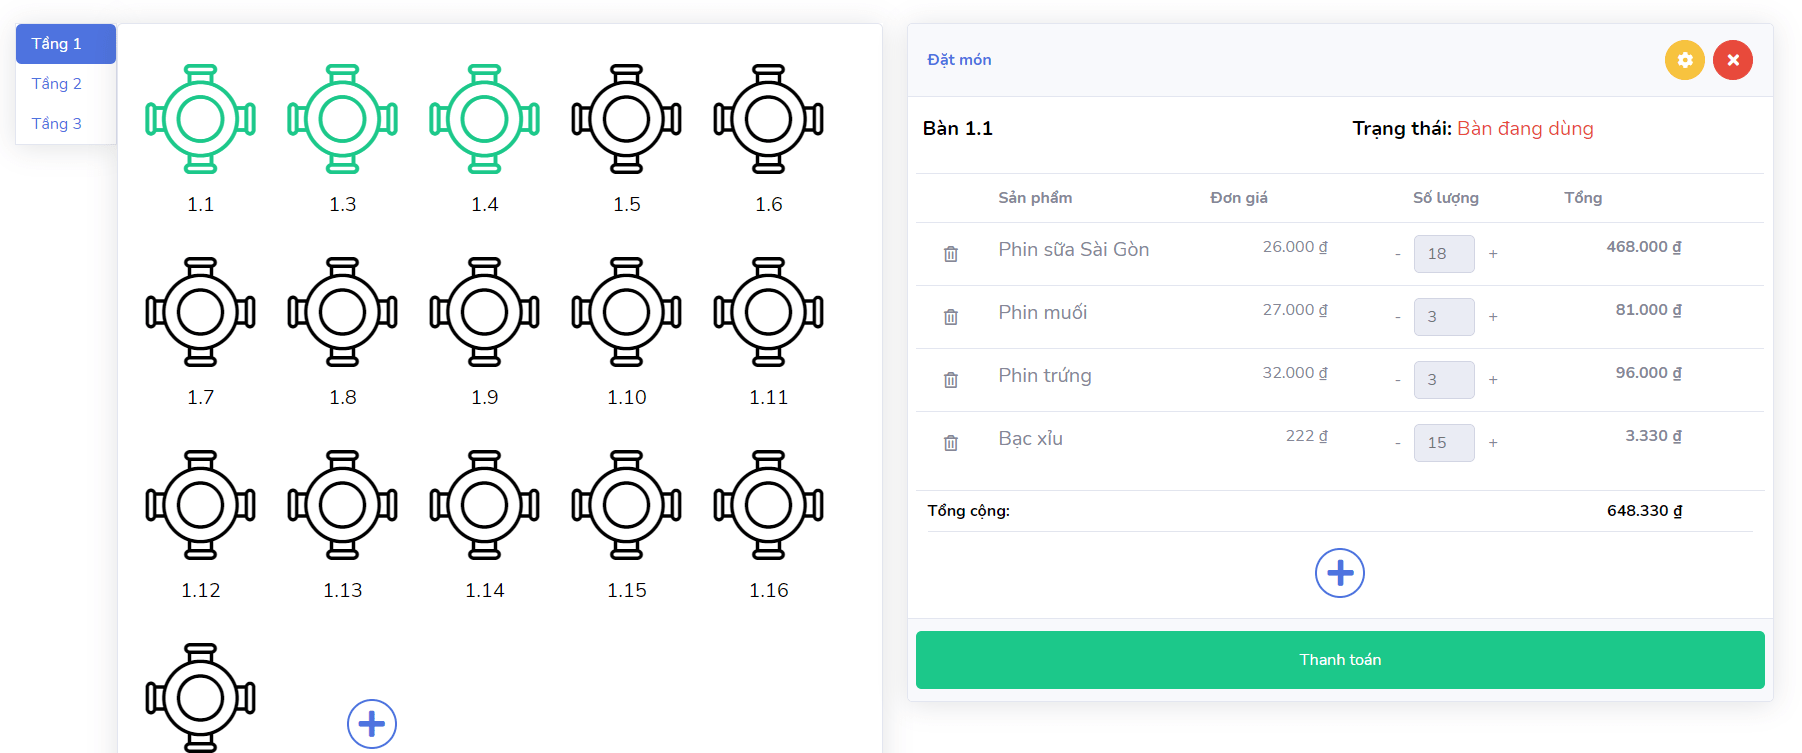Image resolution: width=1802 pixels, height=753 pixels.
Task: Select table 1.16 icon
Action: coord(768,505)
